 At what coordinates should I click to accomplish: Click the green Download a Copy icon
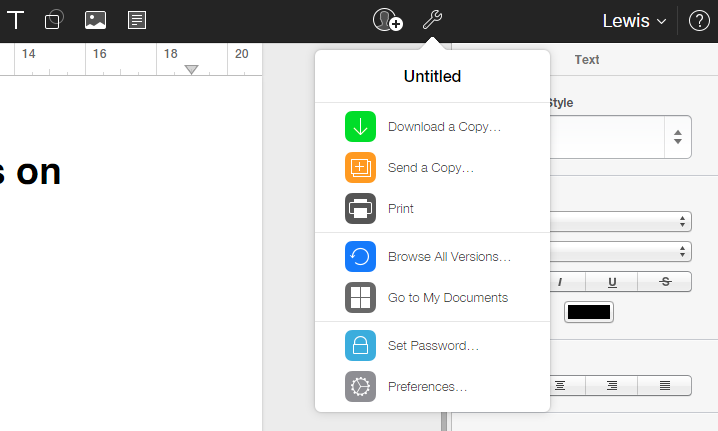(x=360, y=127)
